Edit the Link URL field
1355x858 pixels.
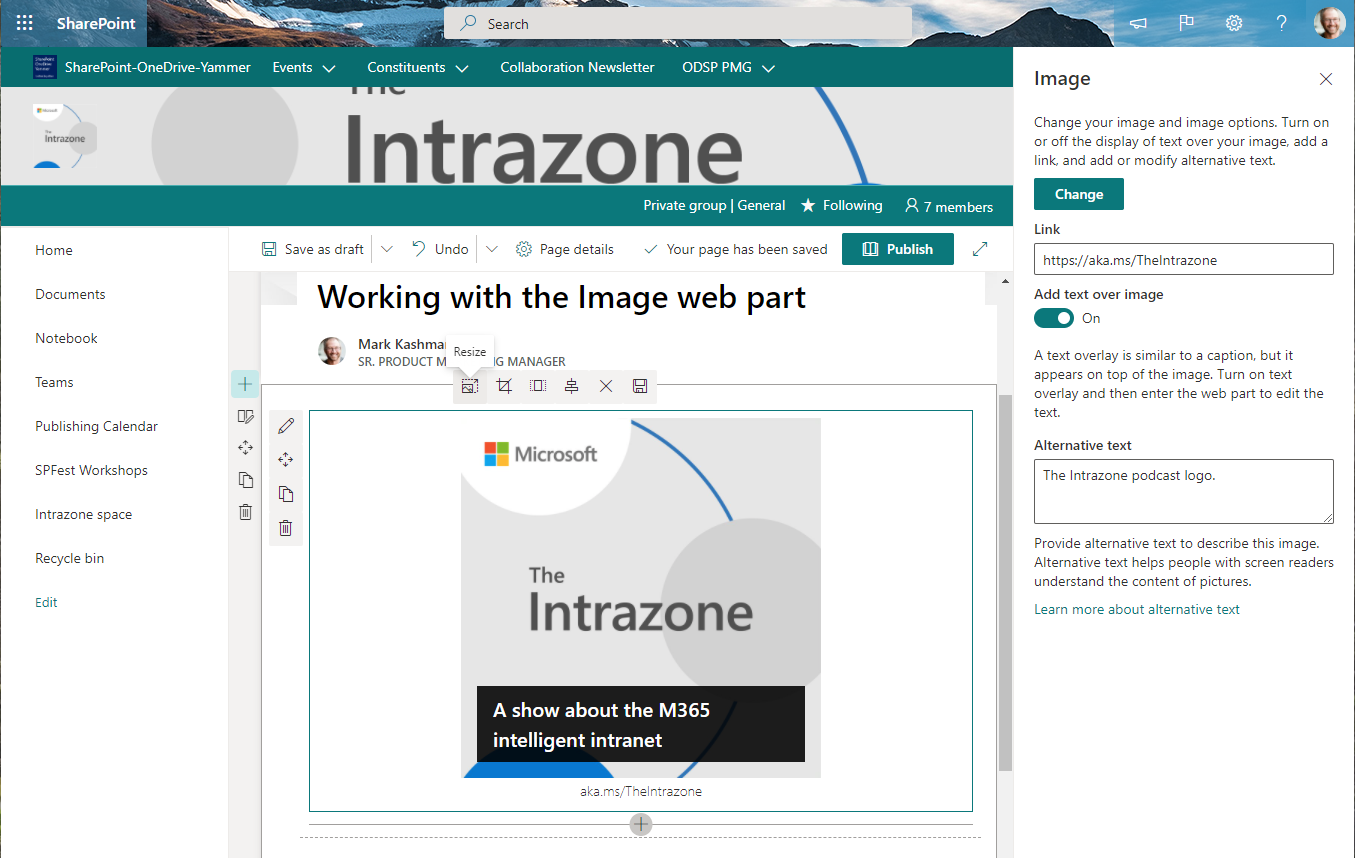1184,259
